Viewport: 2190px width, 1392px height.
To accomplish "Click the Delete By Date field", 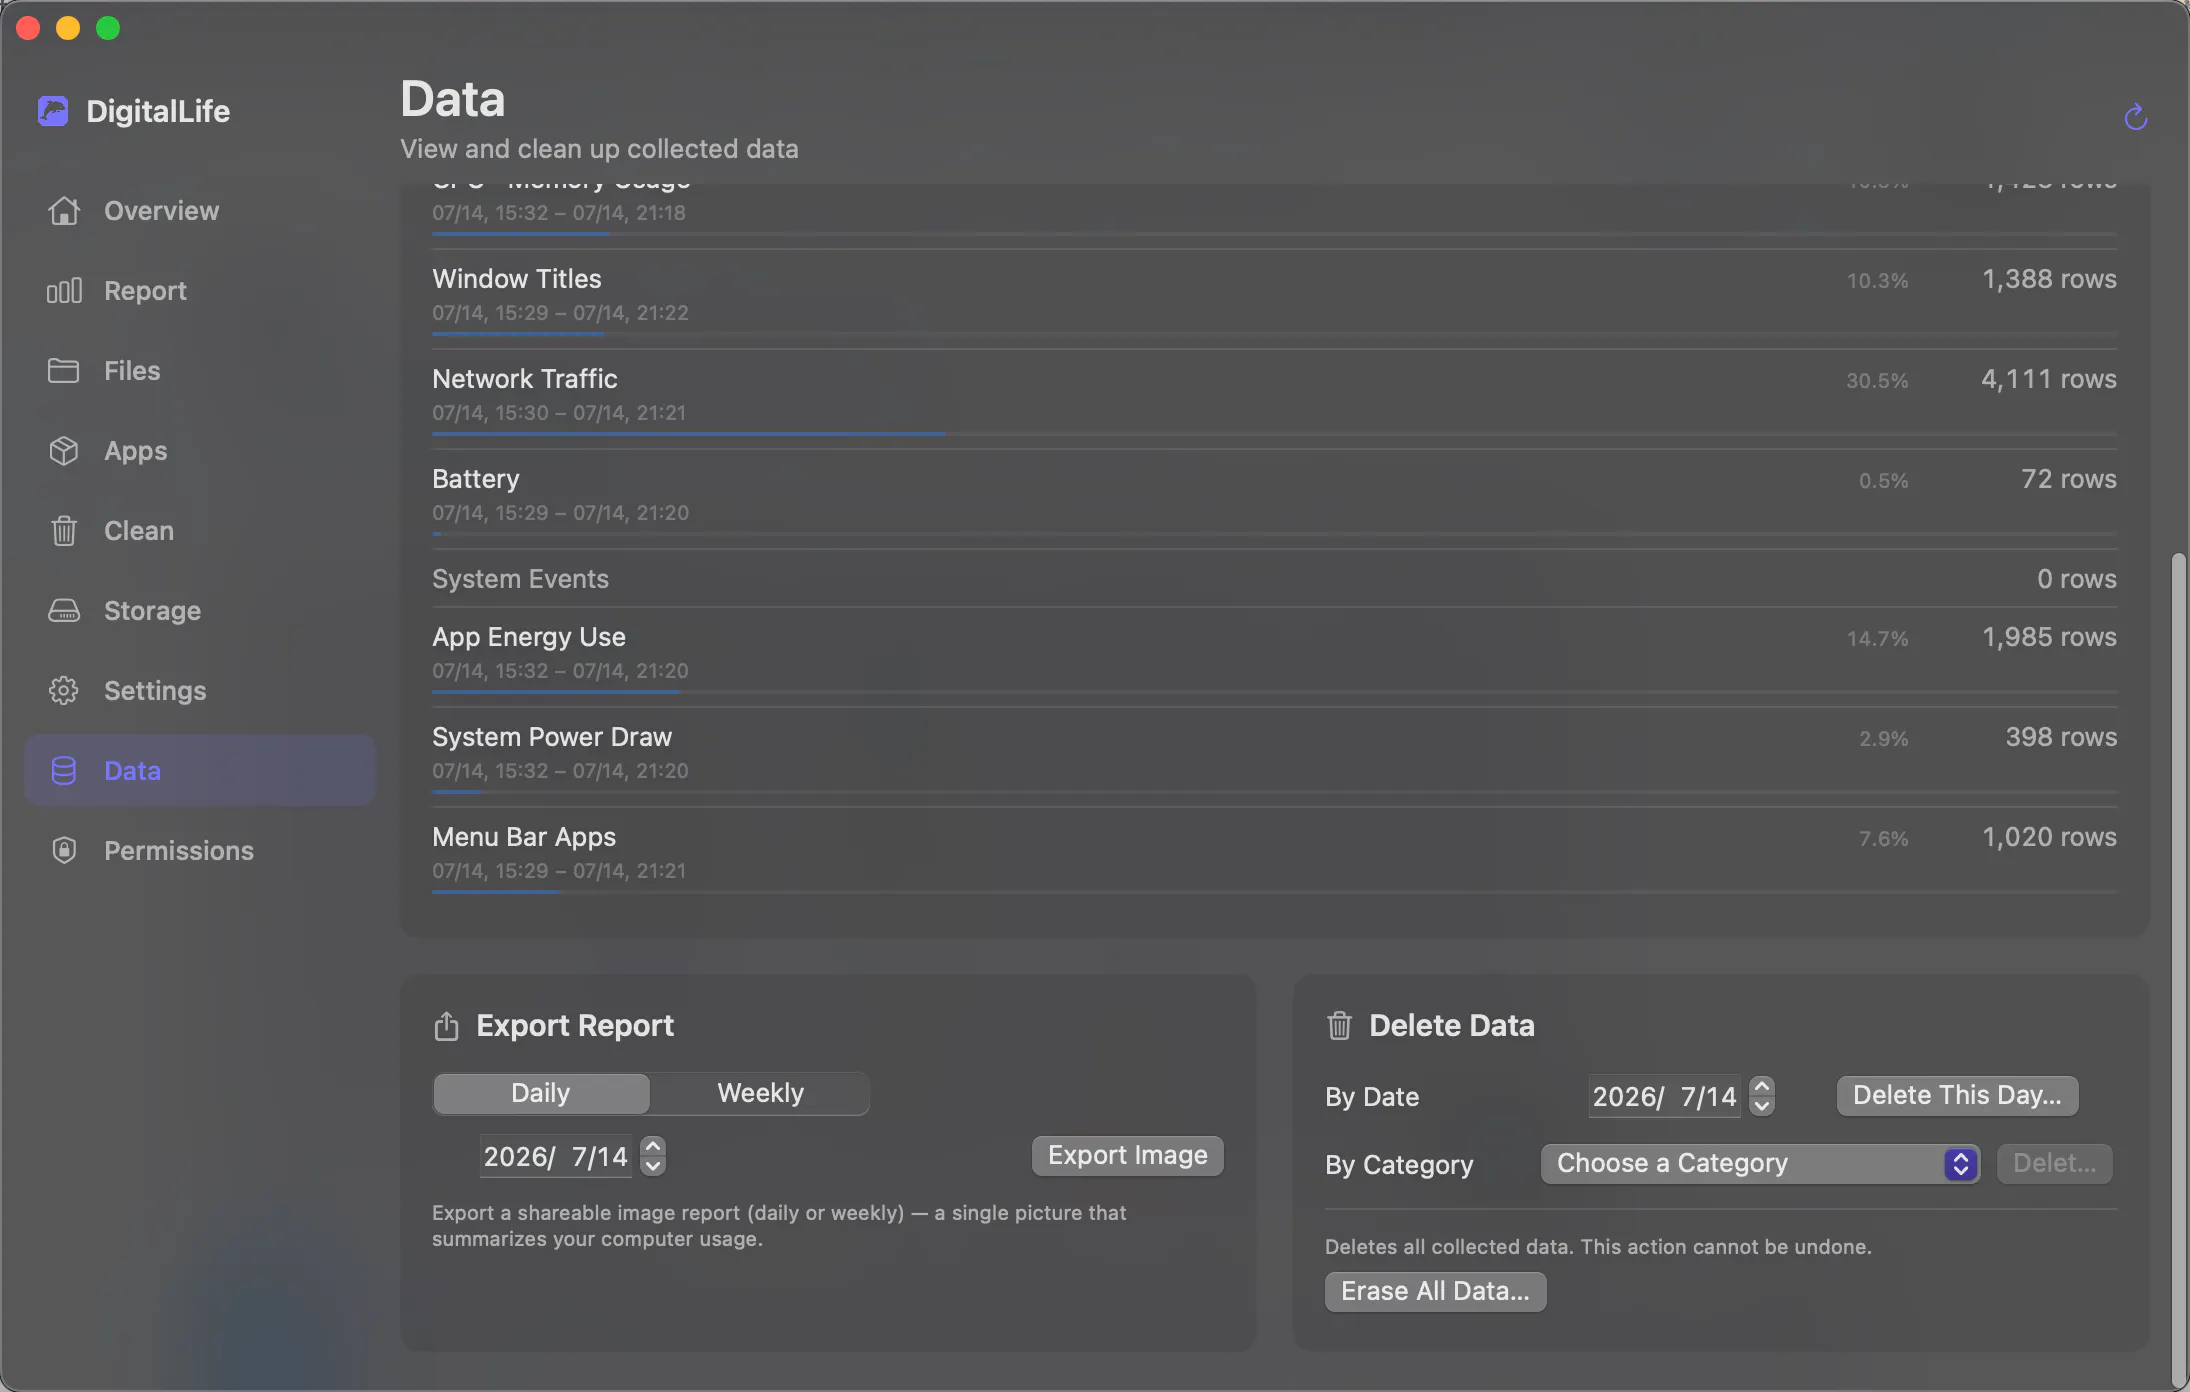I will coord(1665,1097).
